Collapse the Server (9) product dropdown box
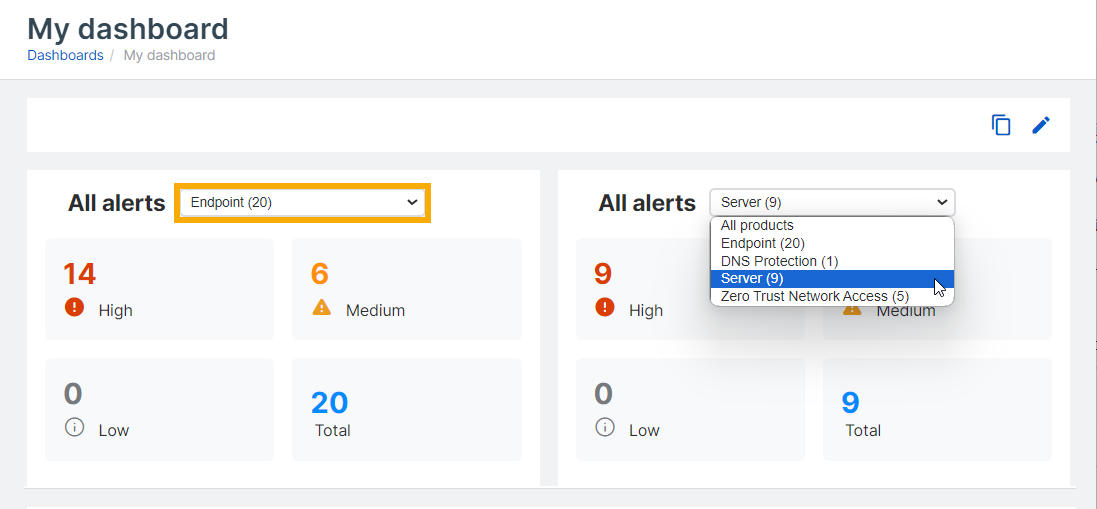 pyautogui.click(x=832, y=202)
